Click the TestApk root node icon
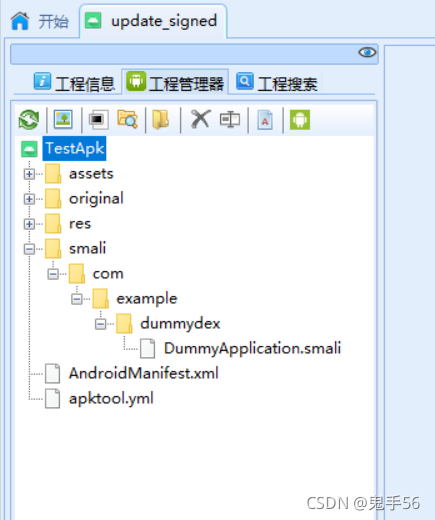 click(29, 149)
